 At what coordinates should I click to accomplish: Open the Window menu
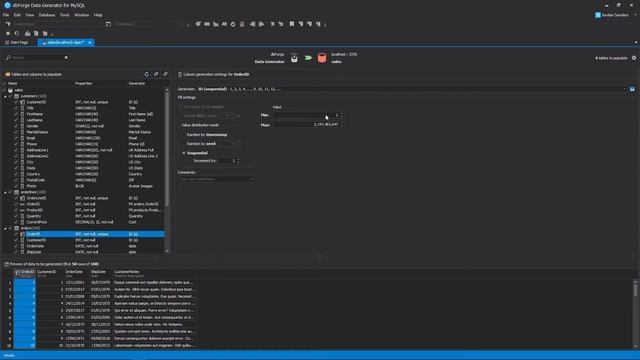tap(82, 15)
